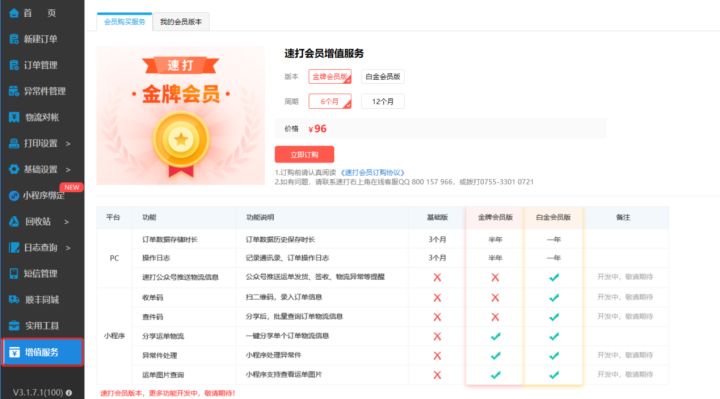Click the 打印设置 printer icon
Image resolution: width=720 pixels, height=399 pixels.
[14, 143]
